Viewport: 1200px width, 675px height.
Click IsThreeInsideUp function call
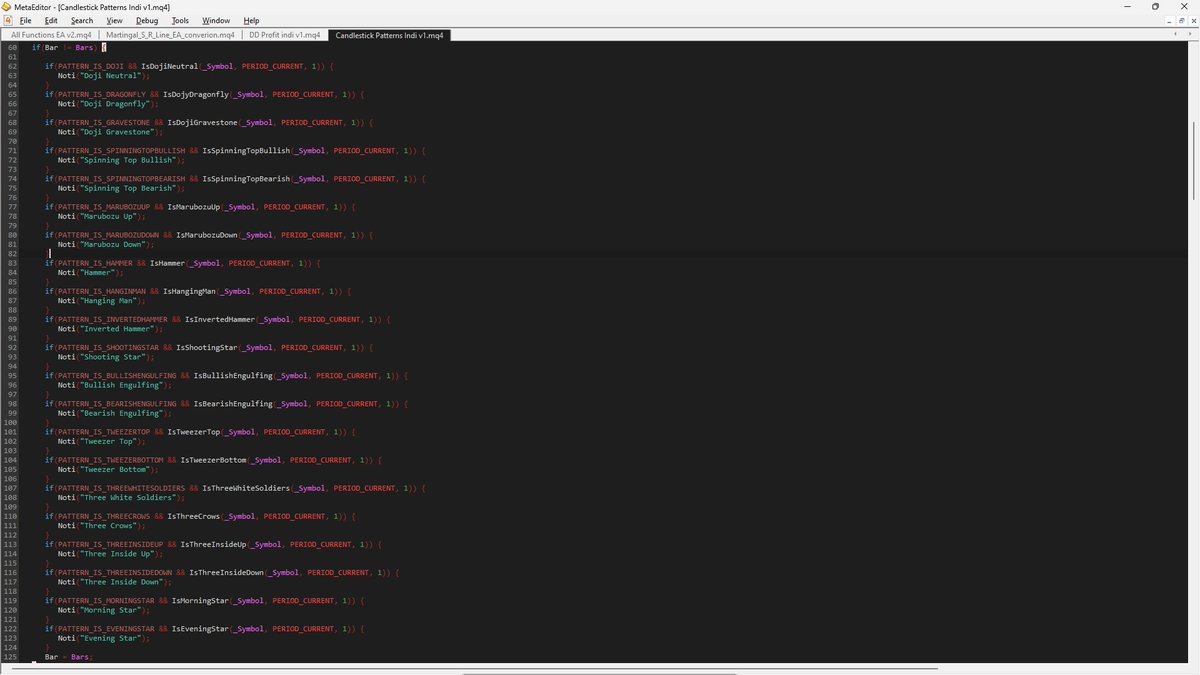point(212,545)
